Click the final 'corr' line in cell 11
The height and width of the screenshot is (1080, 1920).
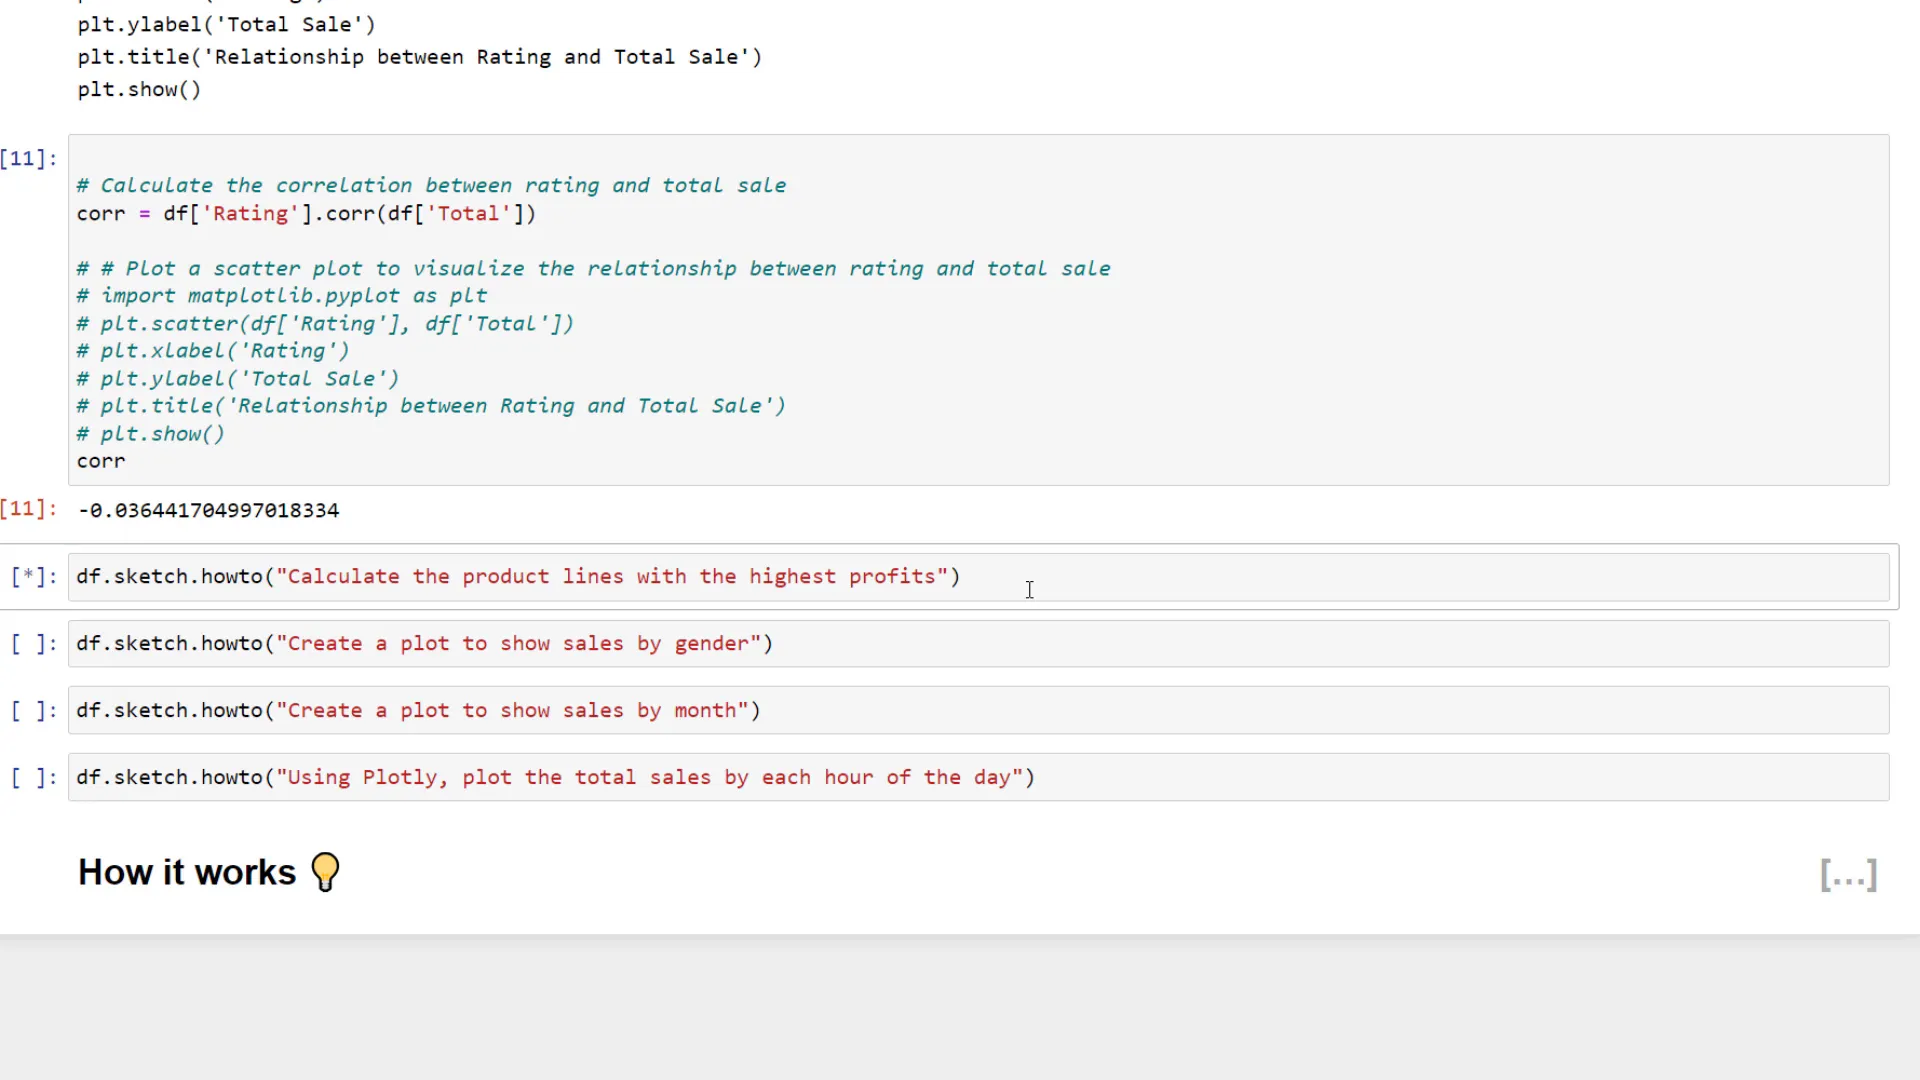pyautogui.click(x=101, y=462)
